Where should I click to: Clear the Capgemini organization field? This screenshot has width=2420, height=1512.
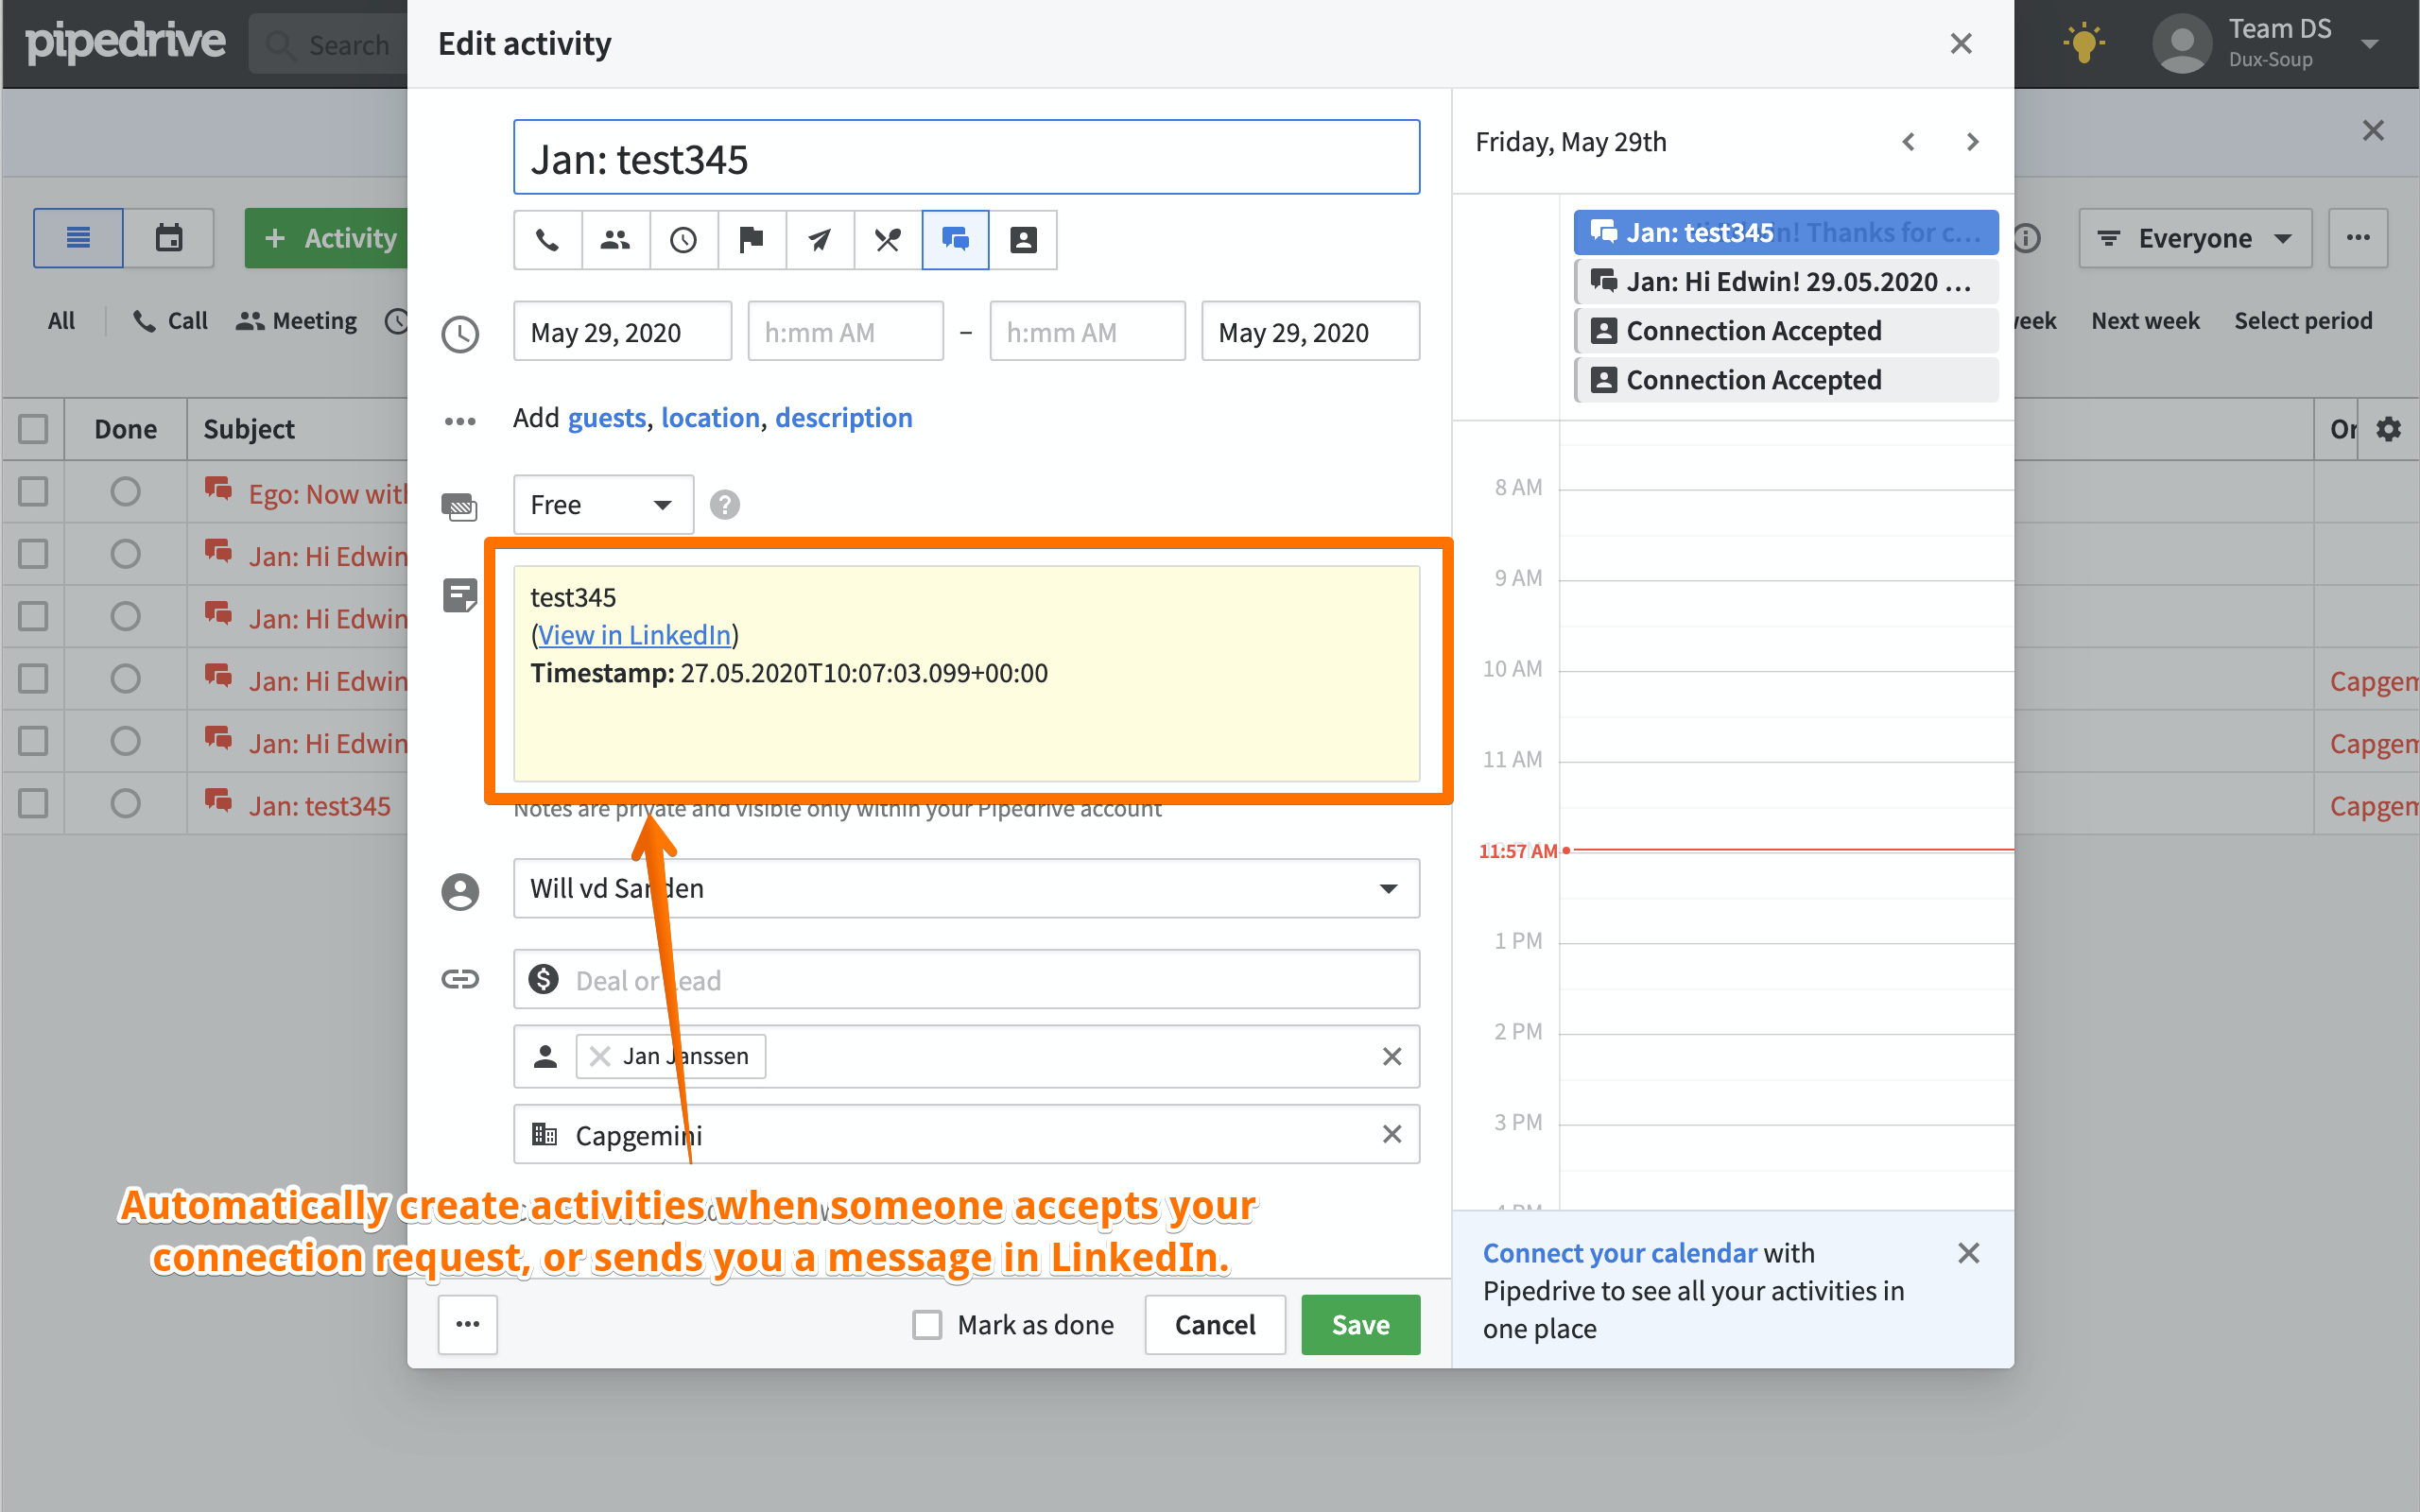click(x=1391, y=1134)
